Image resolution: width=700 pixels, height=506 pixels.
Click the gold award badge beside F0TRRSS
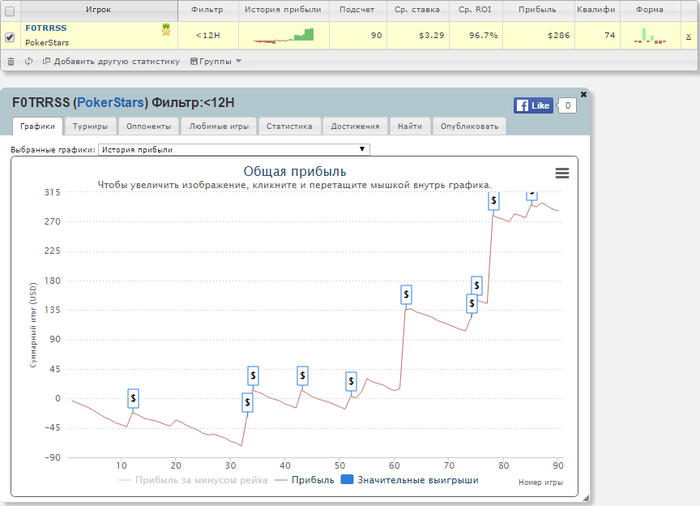166,30
